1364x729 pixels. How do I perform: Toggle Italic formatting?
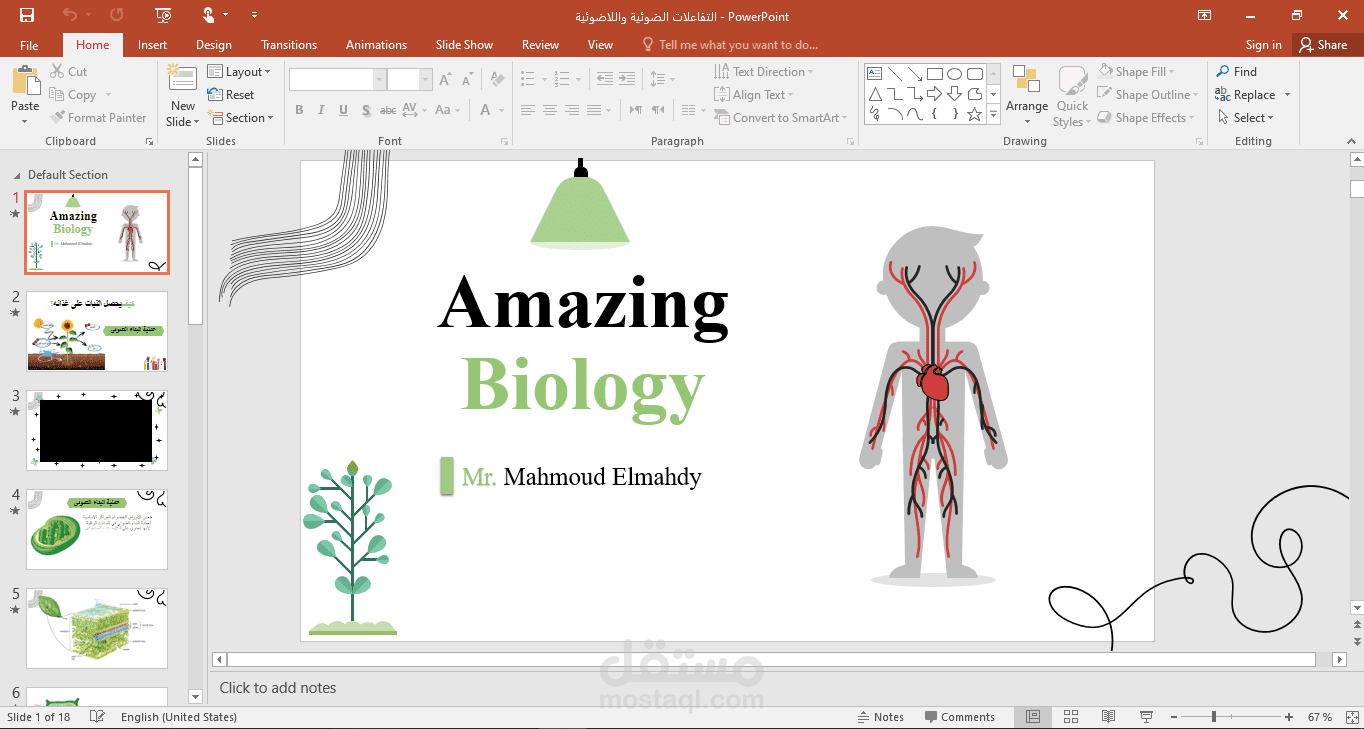point(322,110)
